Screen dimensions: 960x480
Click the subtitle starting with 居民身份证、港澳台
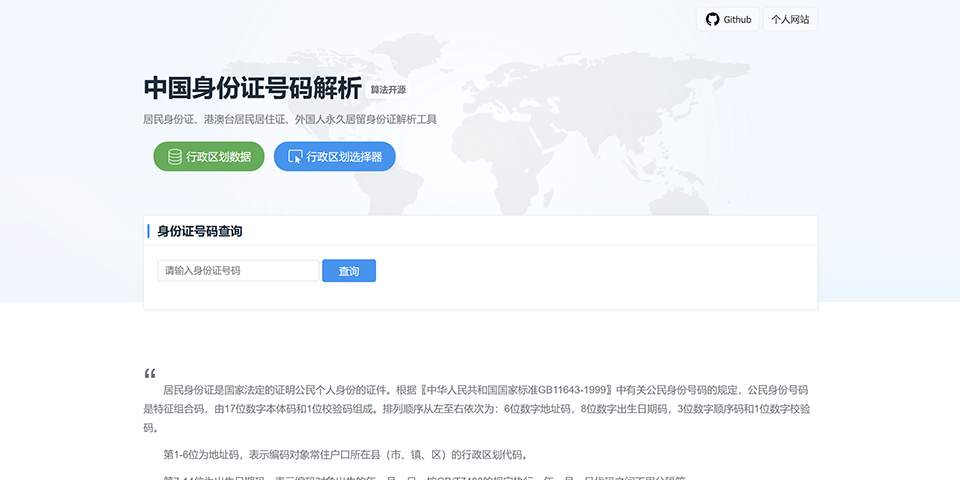[x=290, y=119]
